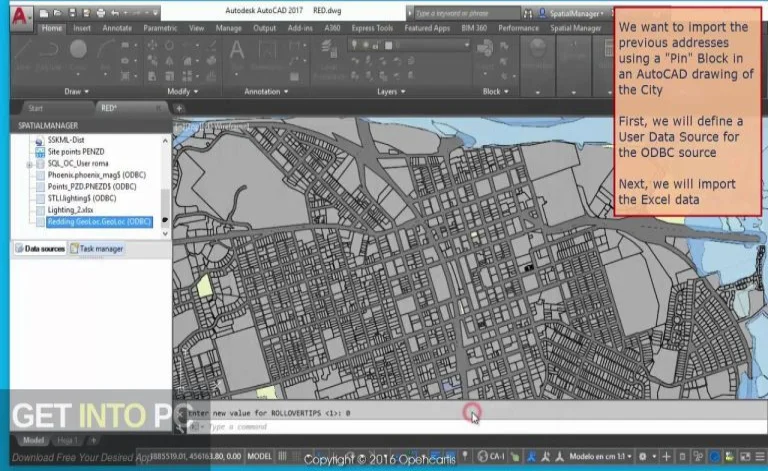Select the Lighting_2.xlsx data source

click(70, 210)
